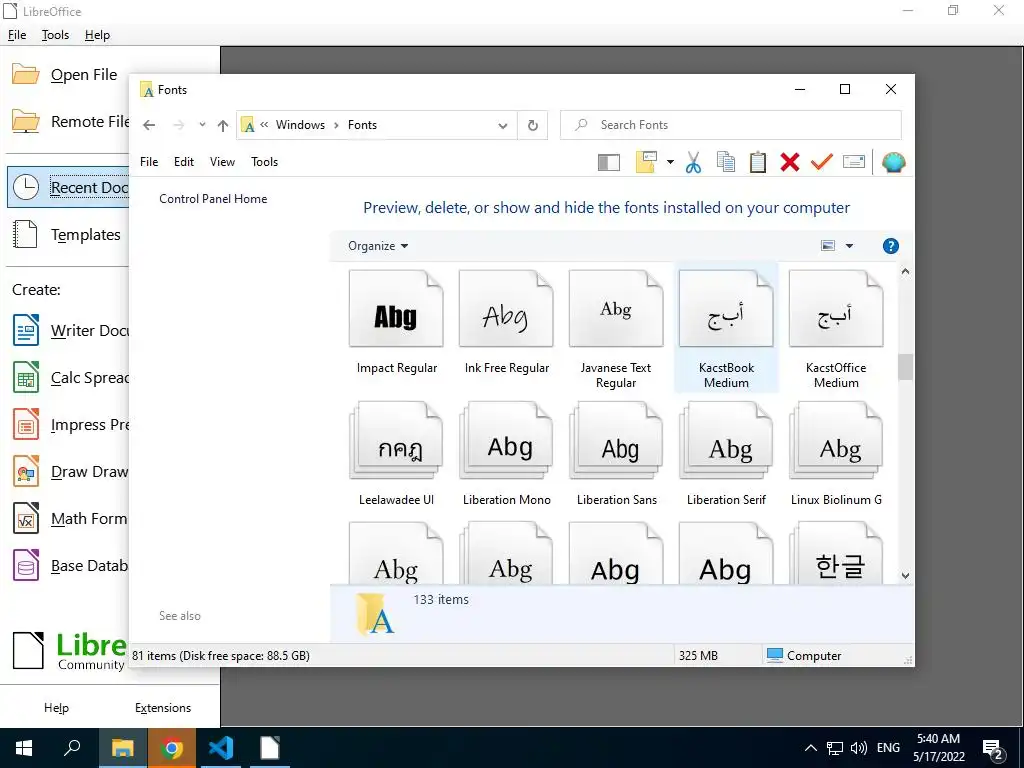Click the Rename toolbar icon
Screen dimensions: 1024x768
[x=854, y=161]
